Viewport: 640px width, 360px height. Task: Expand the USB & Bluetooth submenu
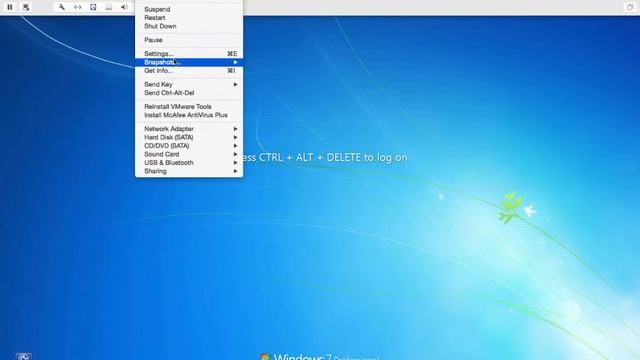coord(189,162)
